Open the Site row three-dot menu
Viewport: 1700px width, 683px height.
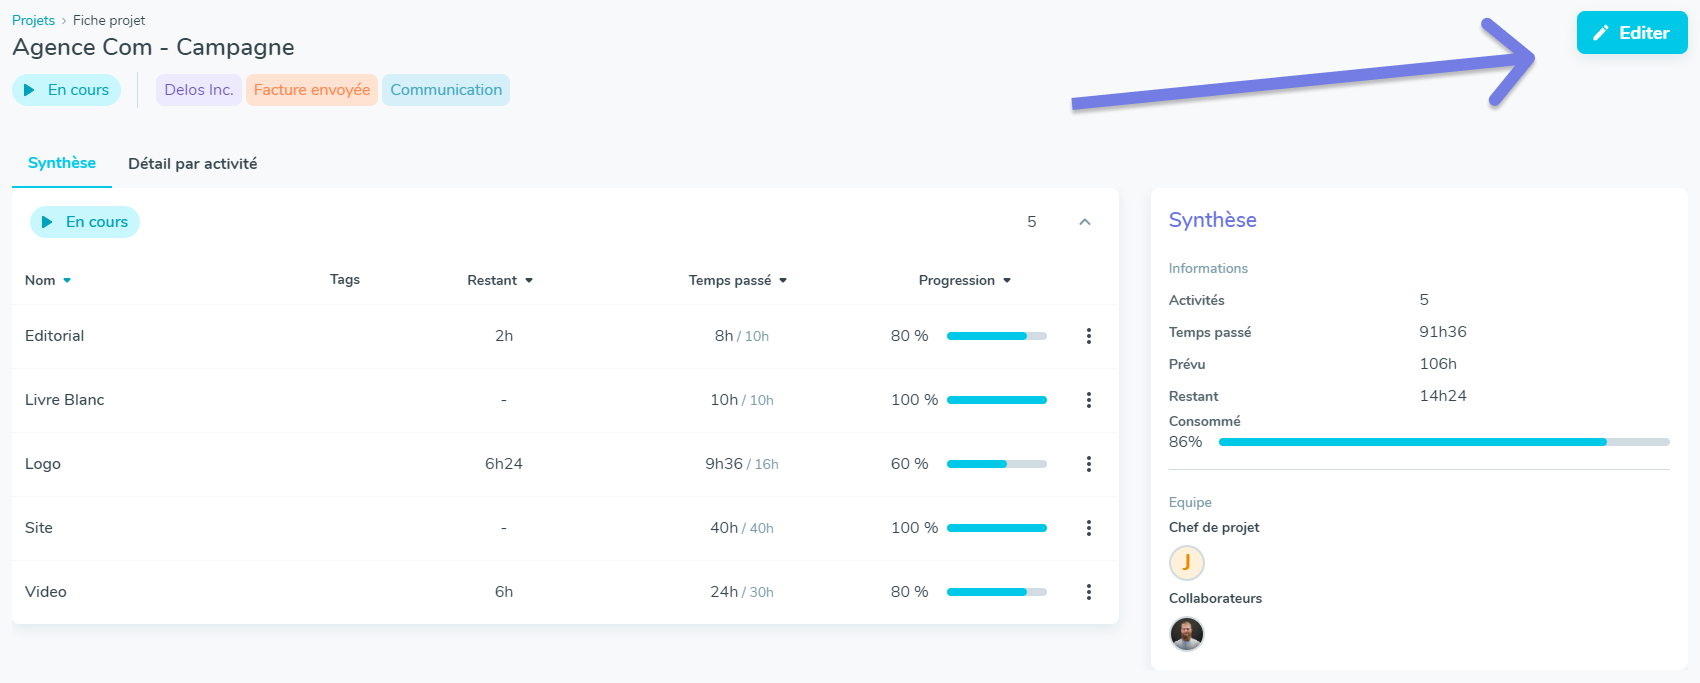pyautogui.click(x=1089, y=528)
